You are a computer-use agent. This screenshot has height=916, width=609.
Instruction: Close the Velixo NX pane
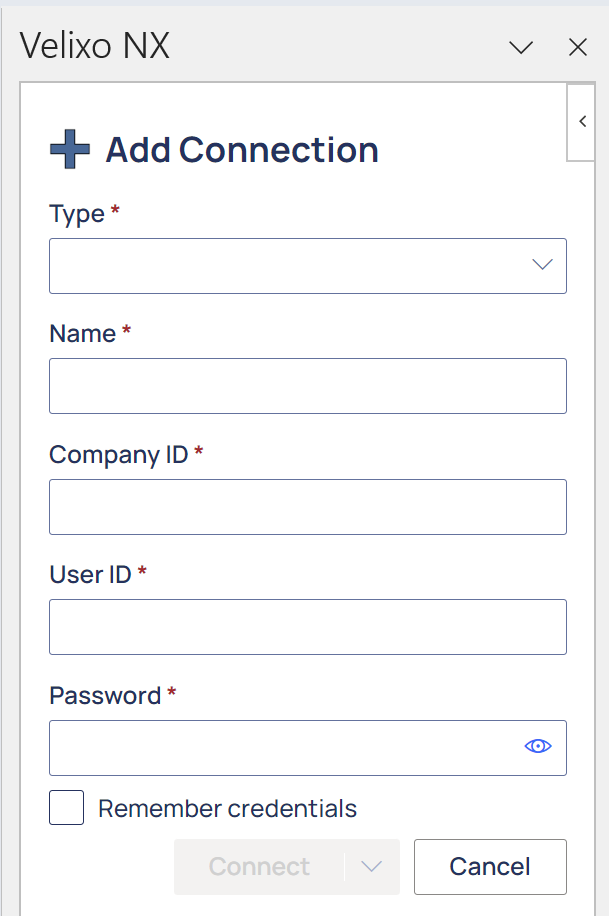coord(577,47)
